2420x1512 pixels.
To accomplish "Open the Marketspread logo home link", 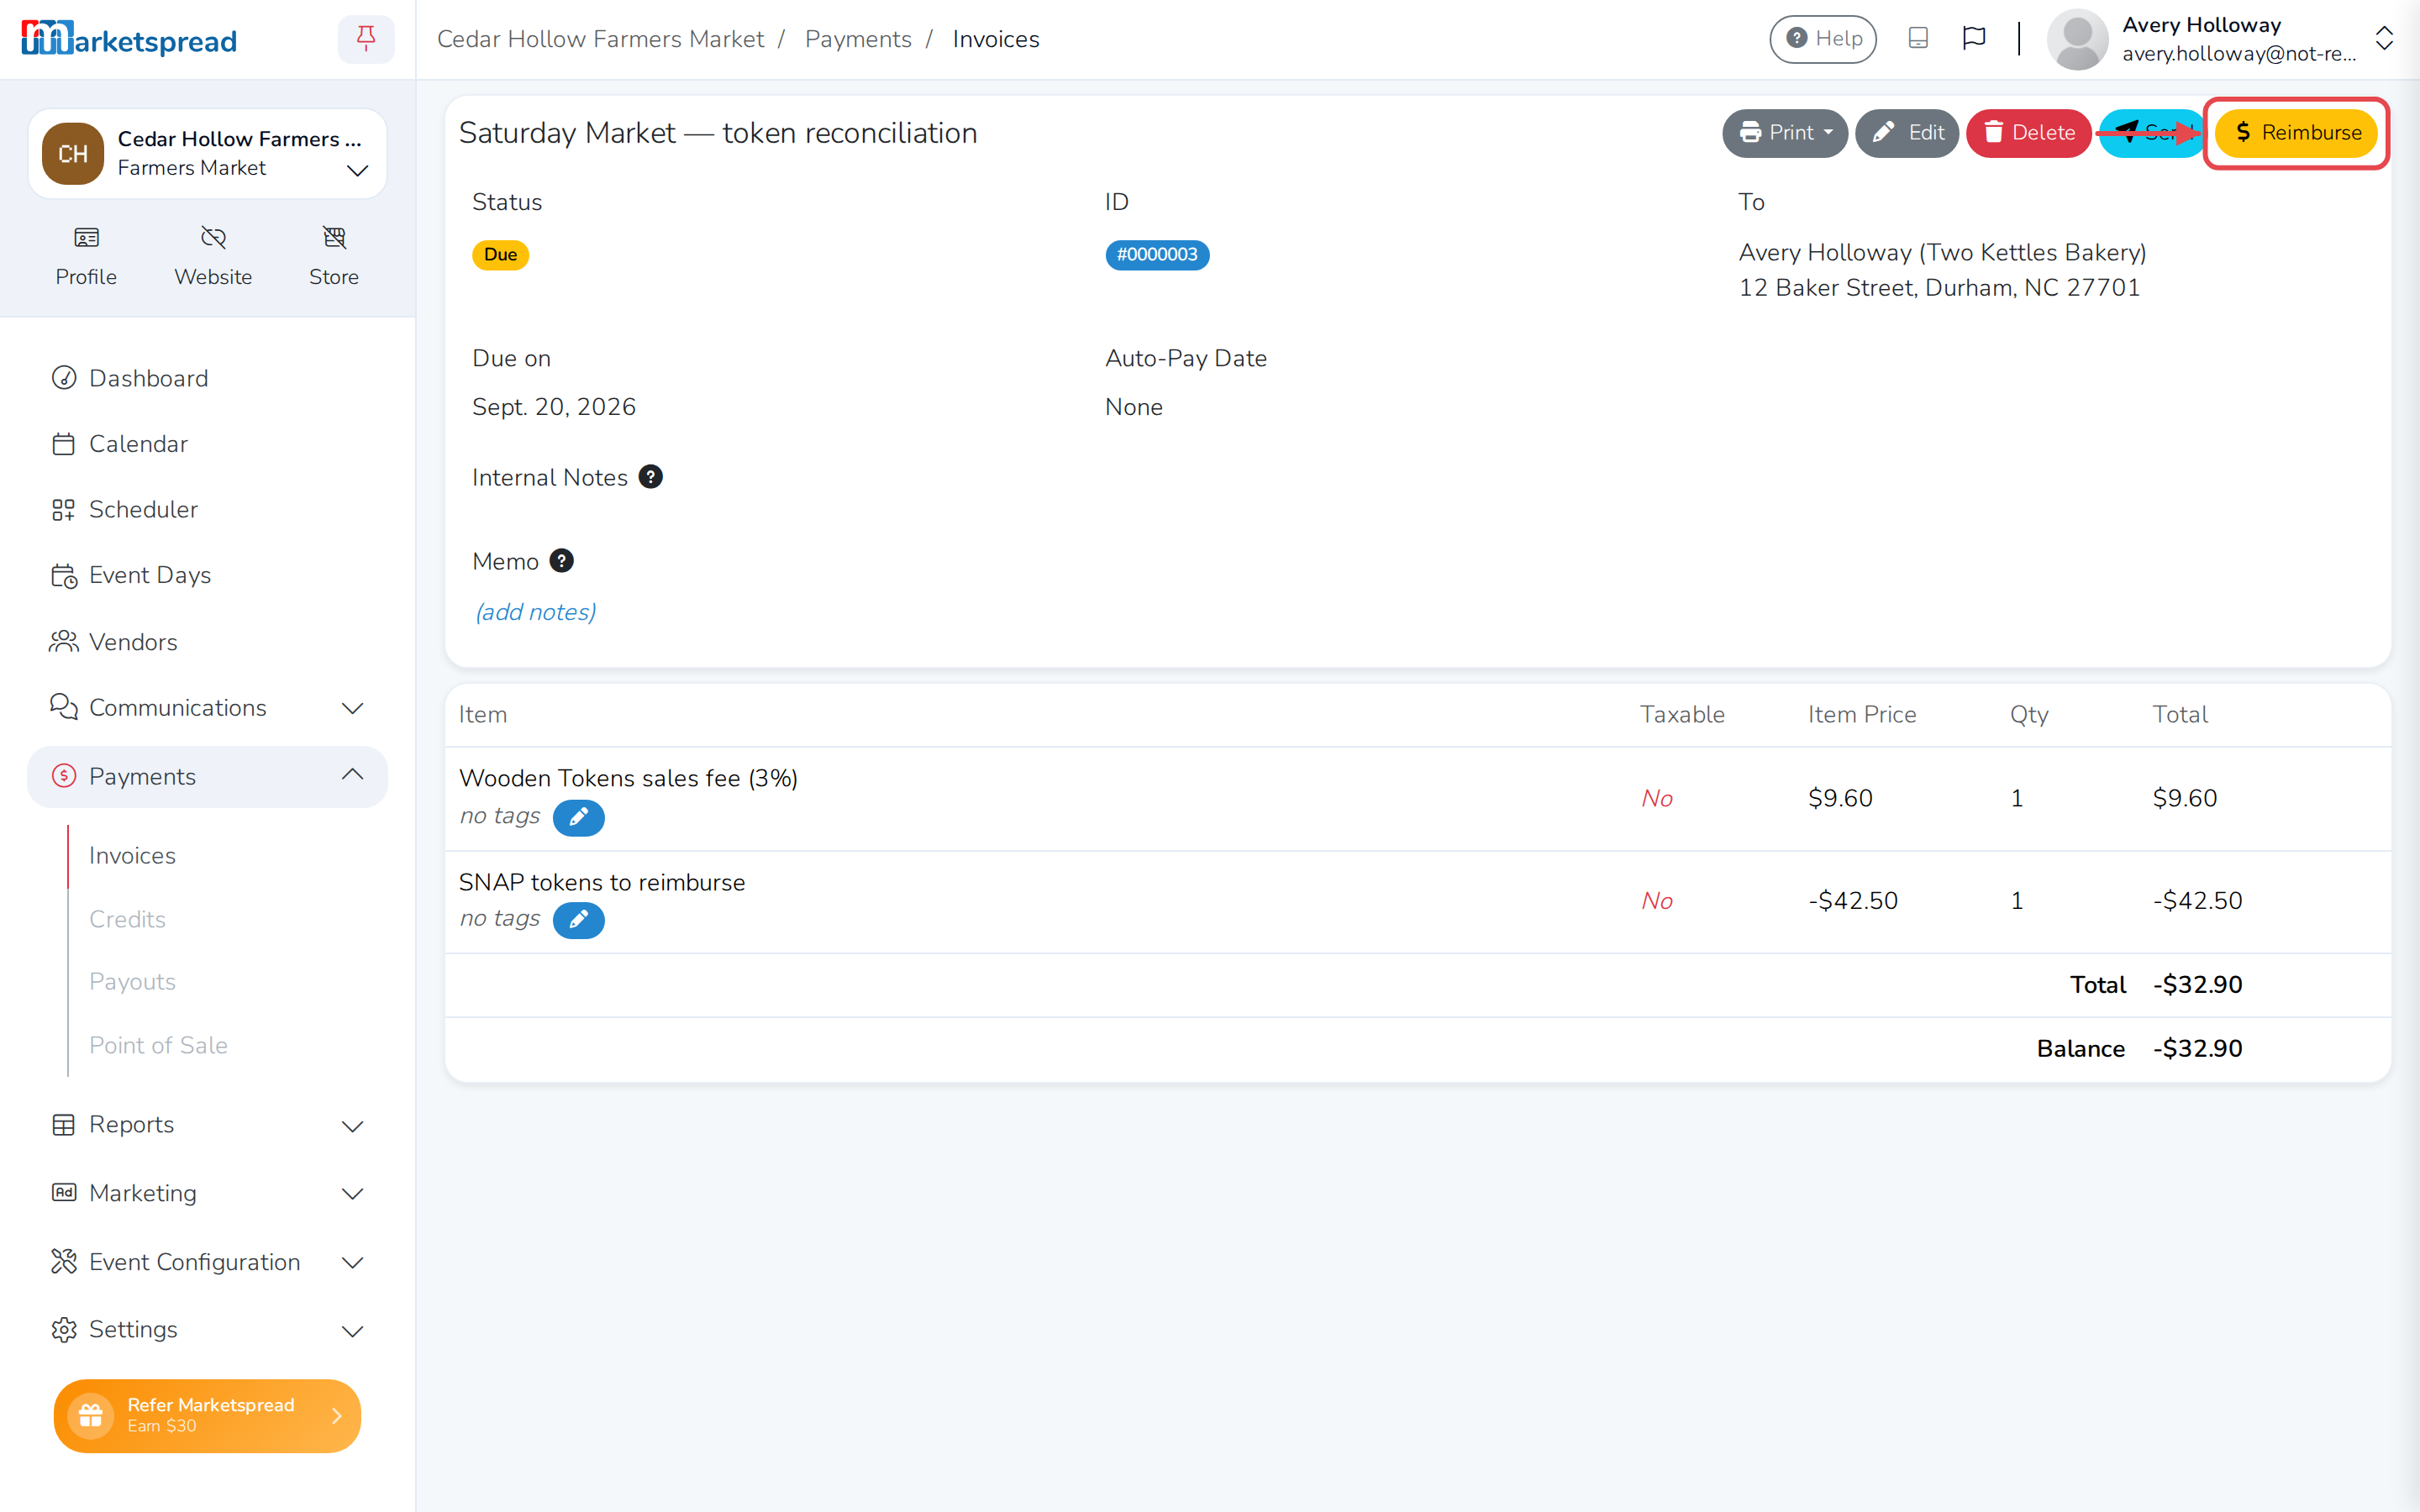I will pos(129,40).
